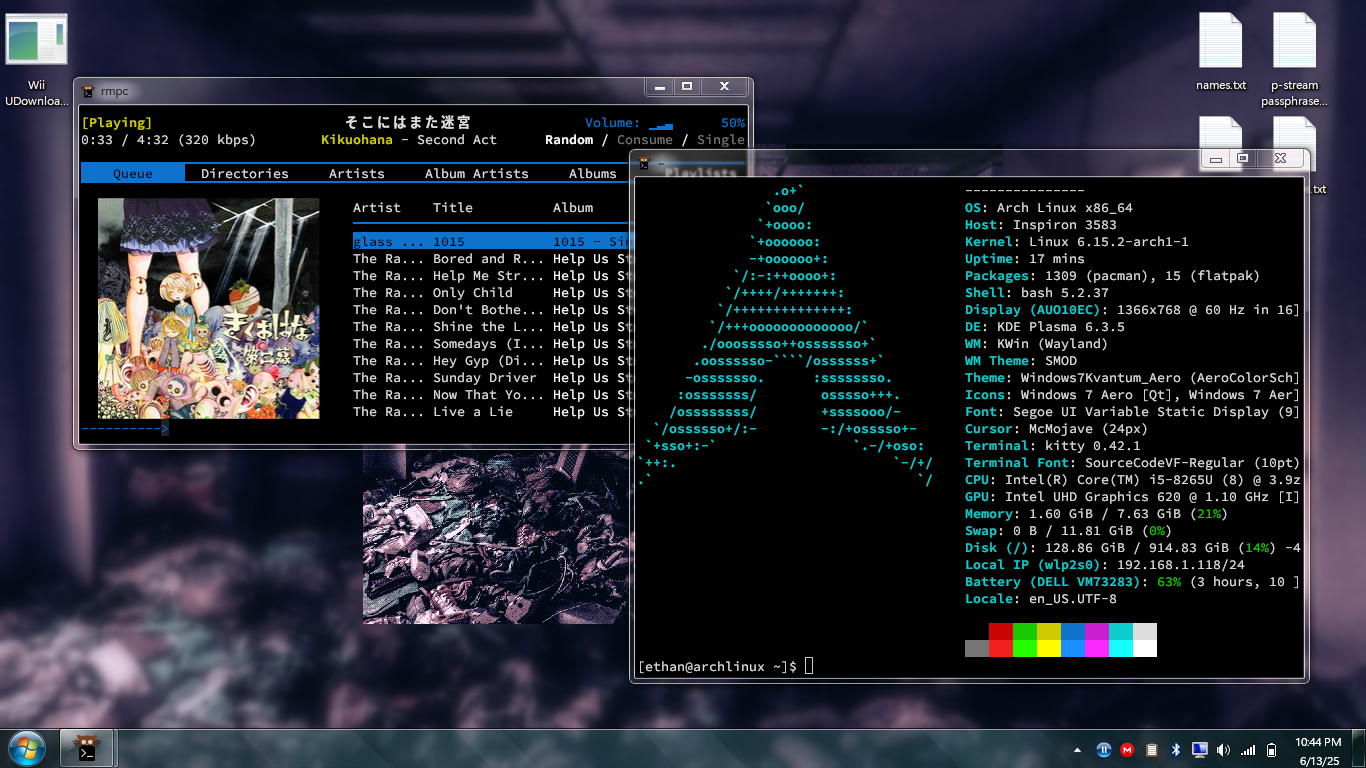This screenshot has width=1366, height=768.
Task: Click the rmpc song progress bar
Action: point(125,429)
